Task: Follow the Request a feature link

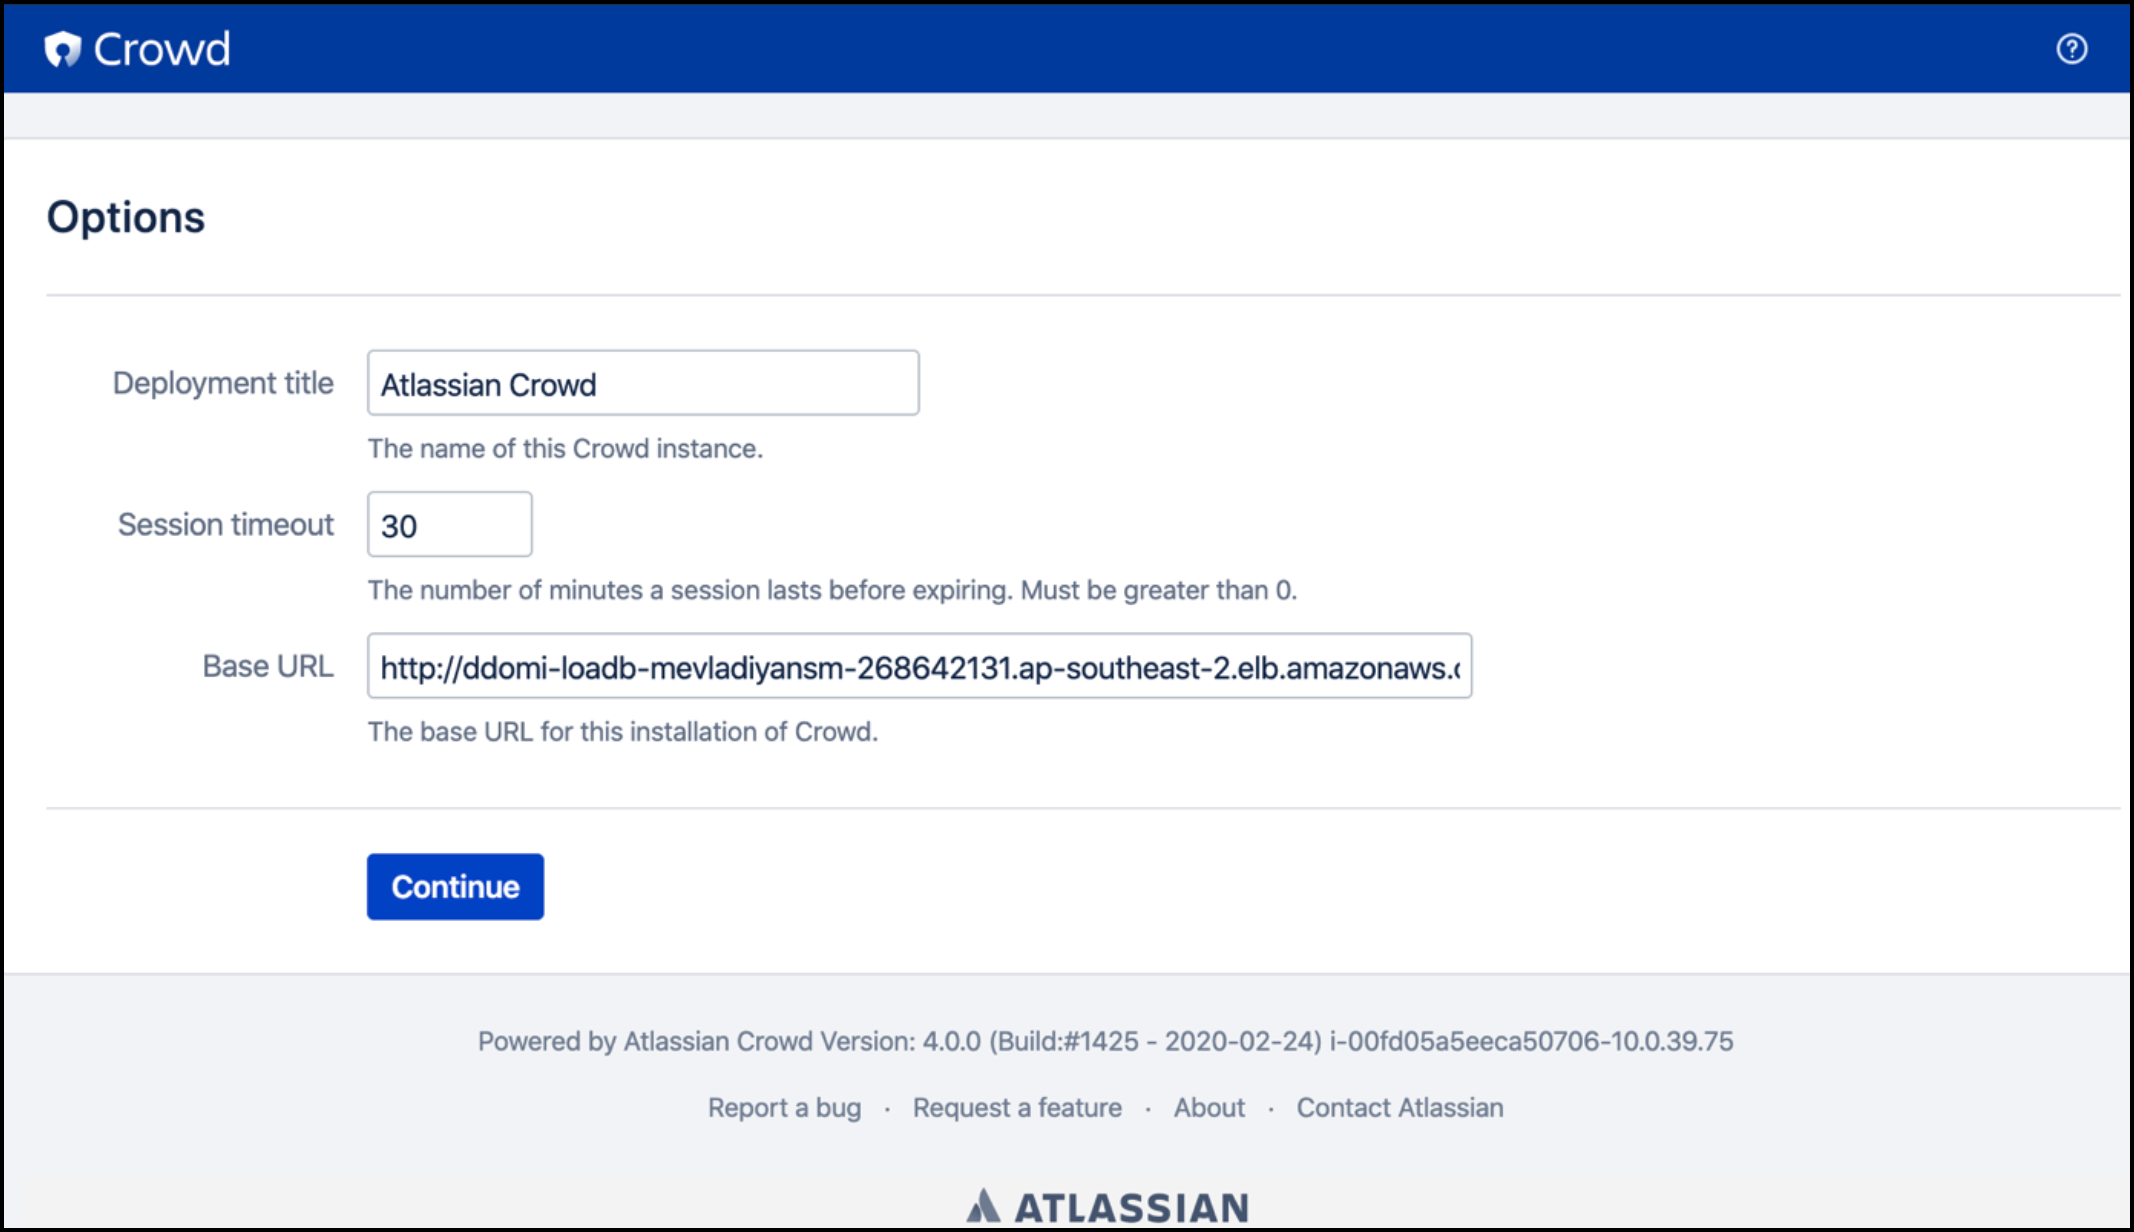Action: pyautogui.click(x=1016, y=1108)
